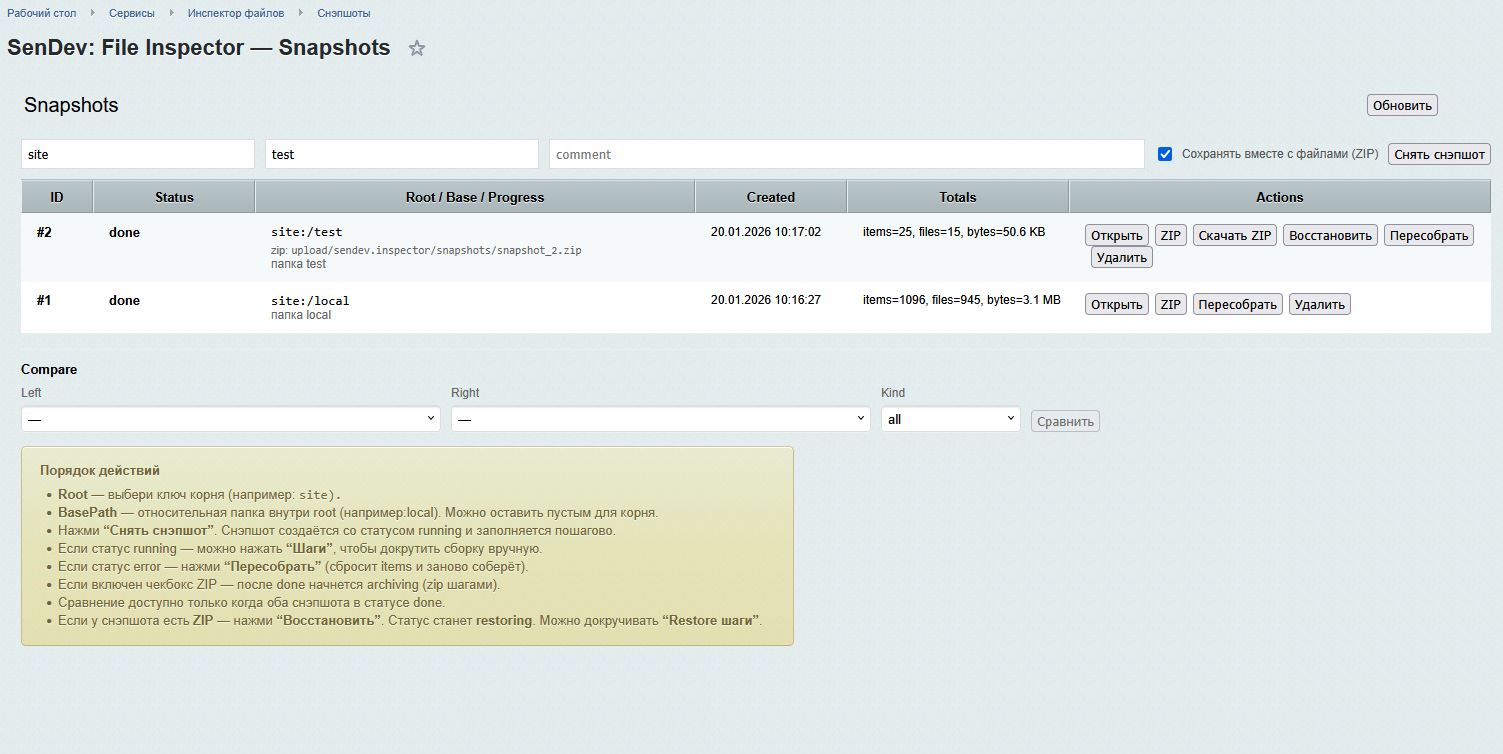Open the Left snapshot compare dropdown
The image size is (1503, 754).
(230, 418)
